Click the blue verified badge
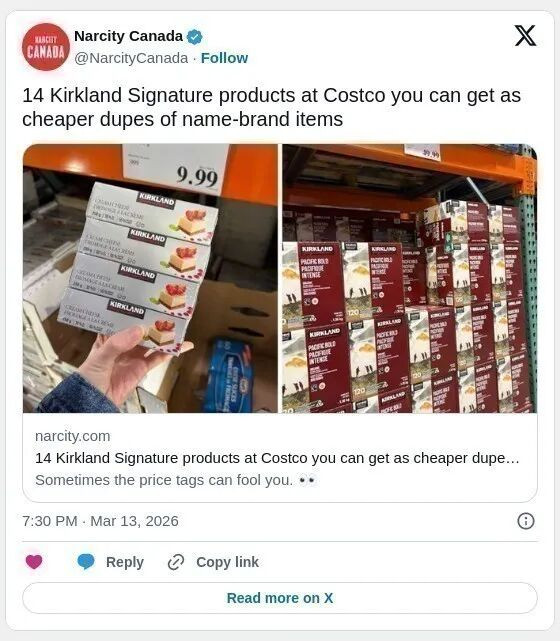The image size is (560, 641). click(x=195, y=37)
